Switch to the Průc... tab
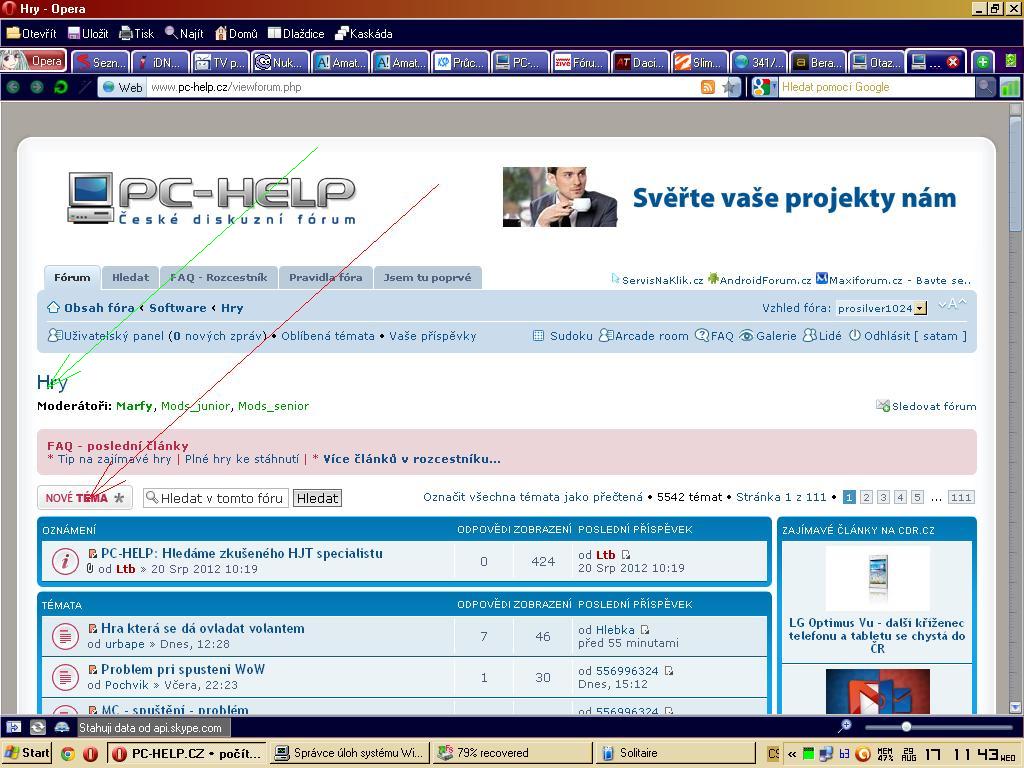1024x768 pixels. 460,62
